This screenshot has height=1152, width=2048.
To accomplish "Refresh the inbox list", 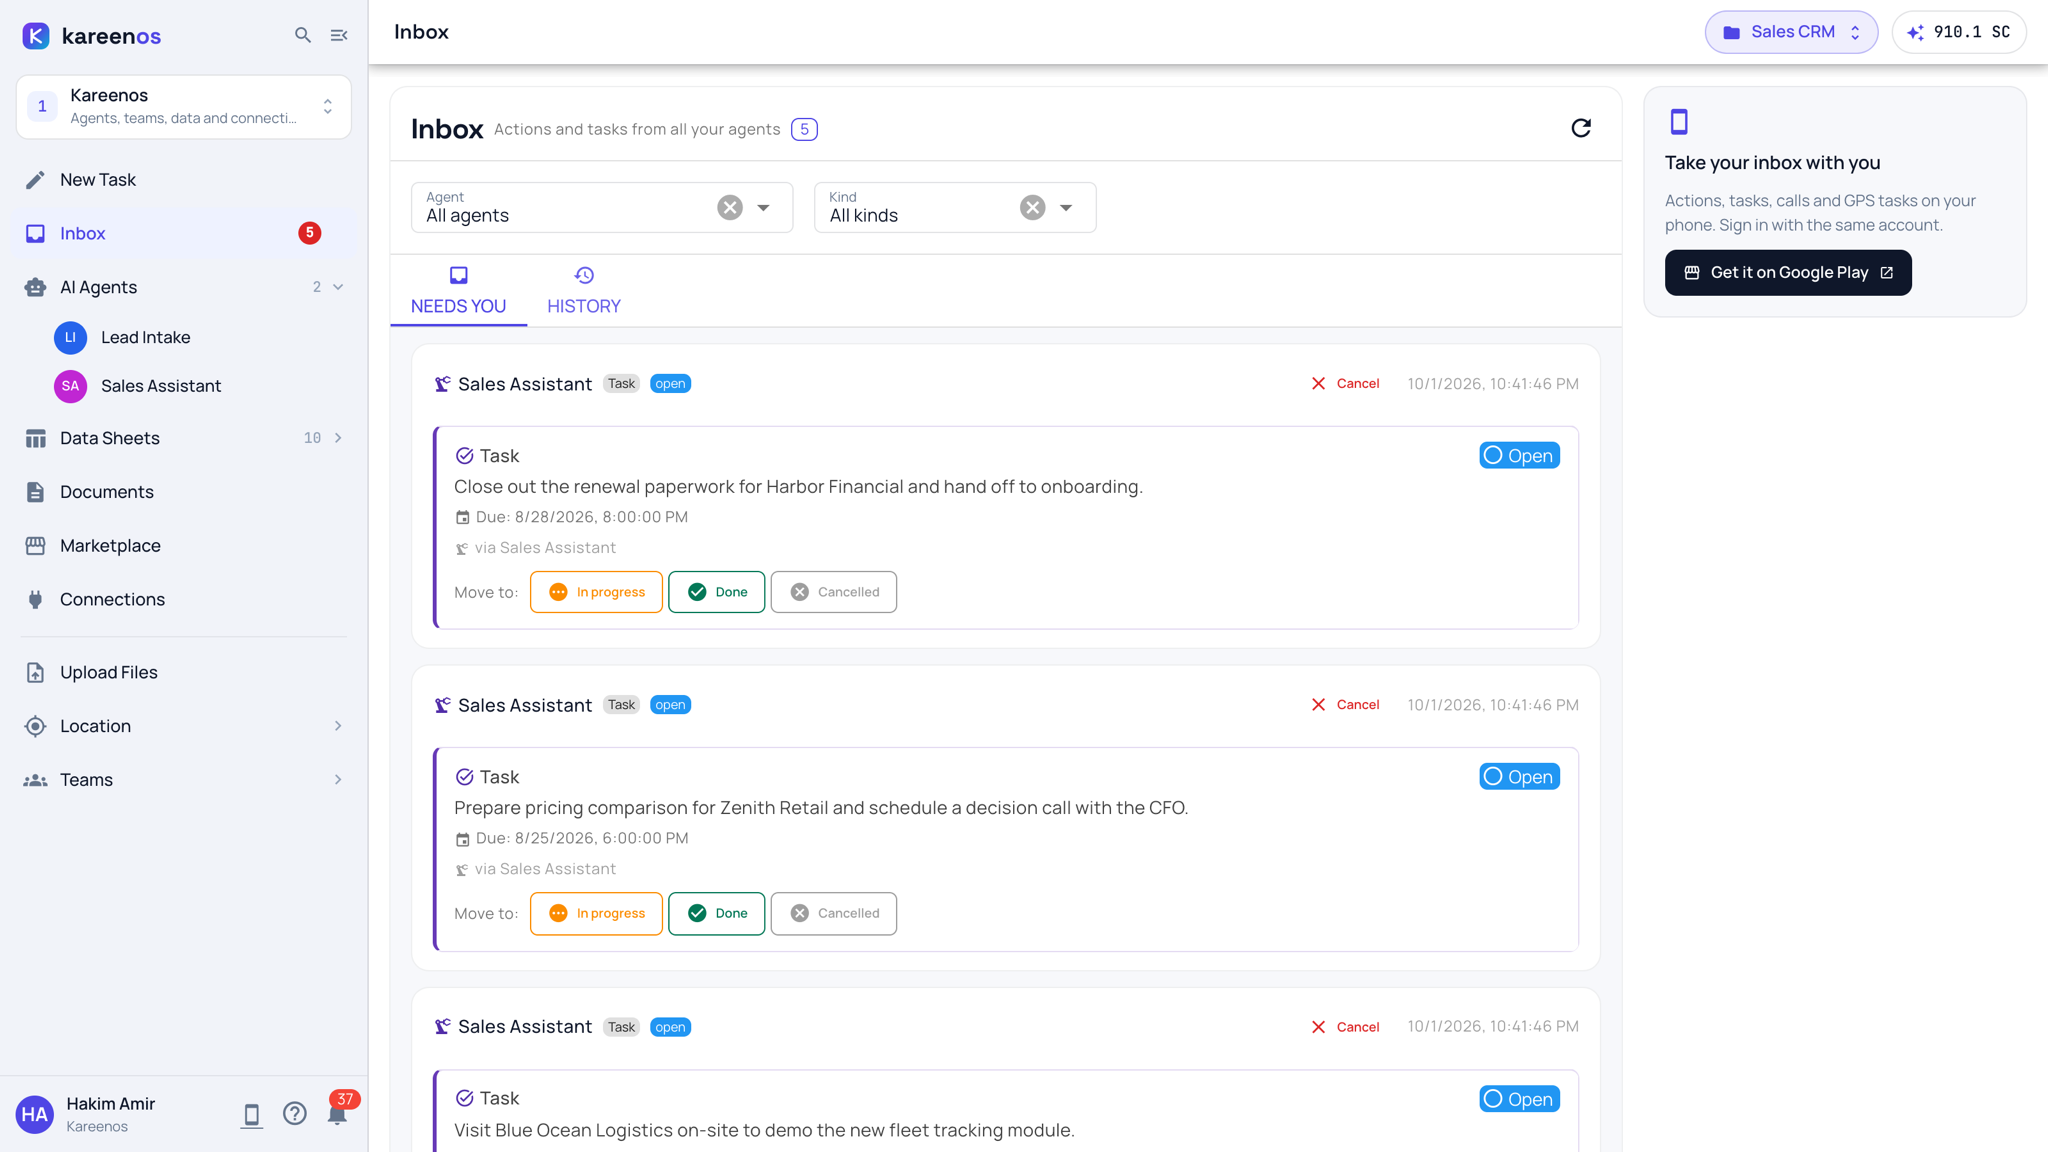I will (x=1581, y=128).
